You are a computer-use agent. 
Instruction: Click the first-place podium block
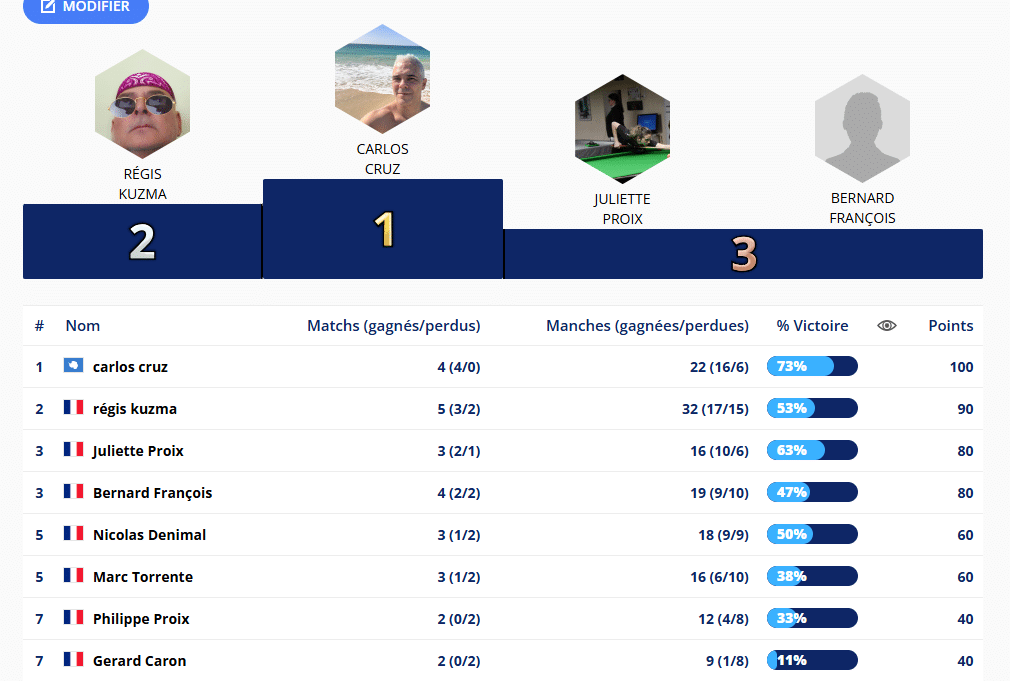coord(383,229)
